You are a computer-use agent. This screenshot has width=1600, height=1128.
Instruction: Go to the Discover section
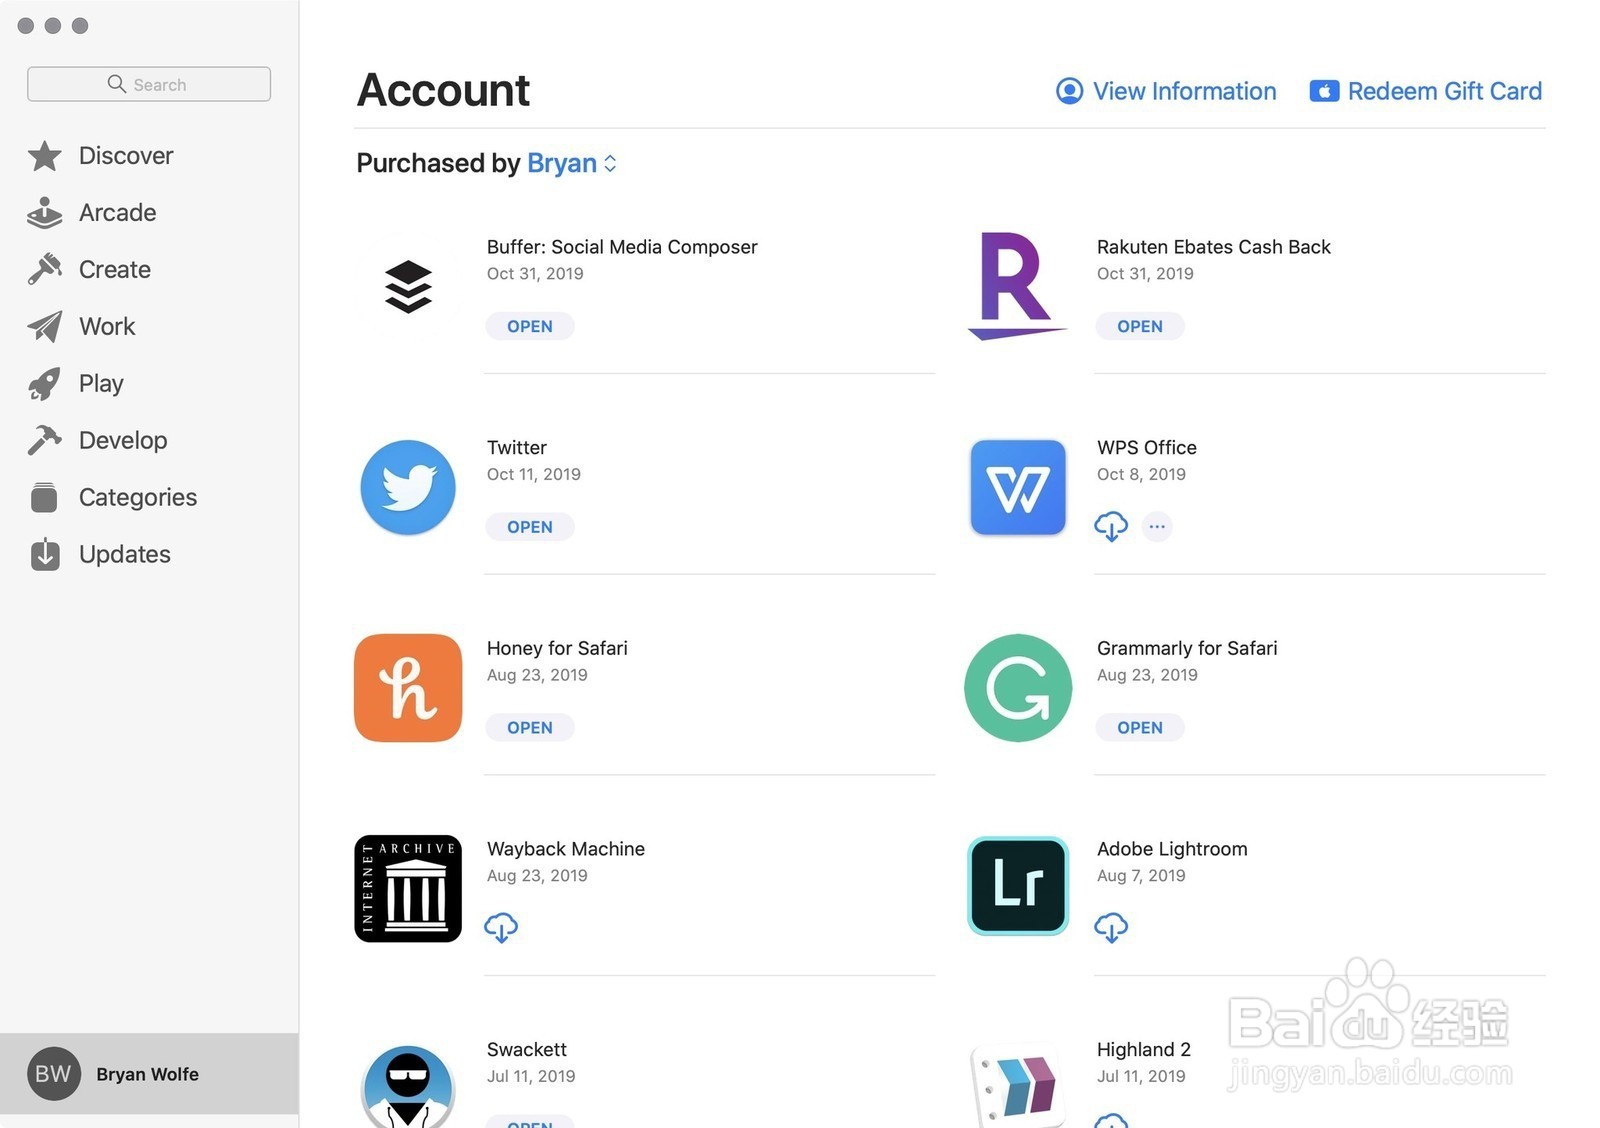[126, 156]
